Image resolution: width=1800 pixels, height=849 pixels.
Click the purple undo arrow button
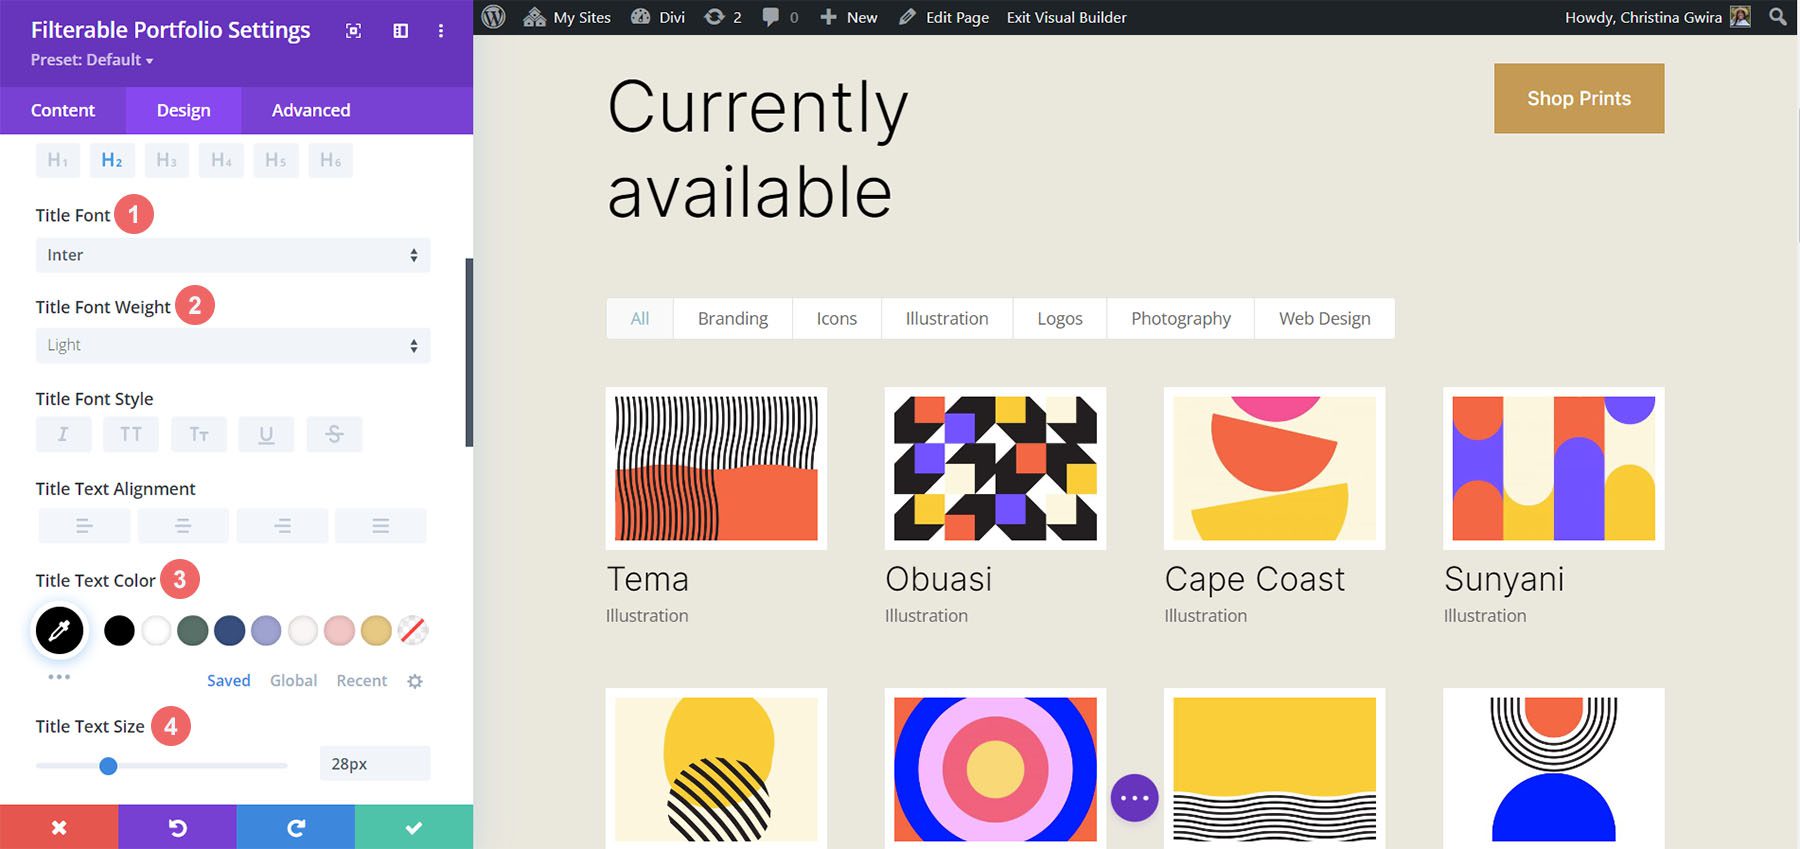pyautogui.click(x=177, y=827)
